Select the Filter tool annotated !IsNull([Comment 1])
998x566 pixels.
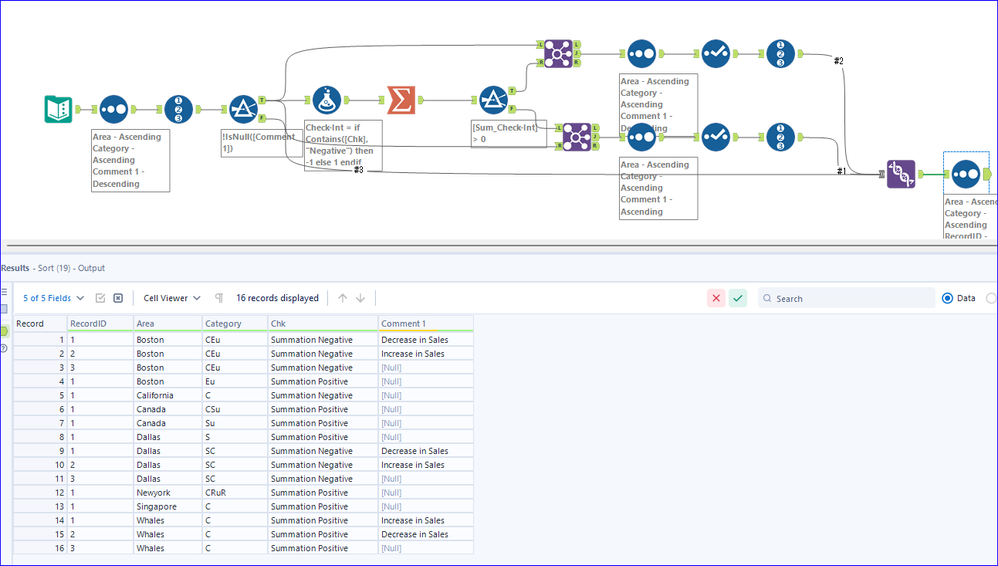tap(242, 110)
